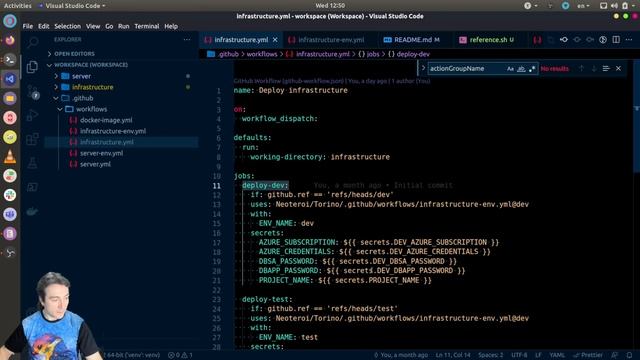This screenshot has height=360, width=640.
Task: Open the Extensions view
Action: tap(32, 139)
